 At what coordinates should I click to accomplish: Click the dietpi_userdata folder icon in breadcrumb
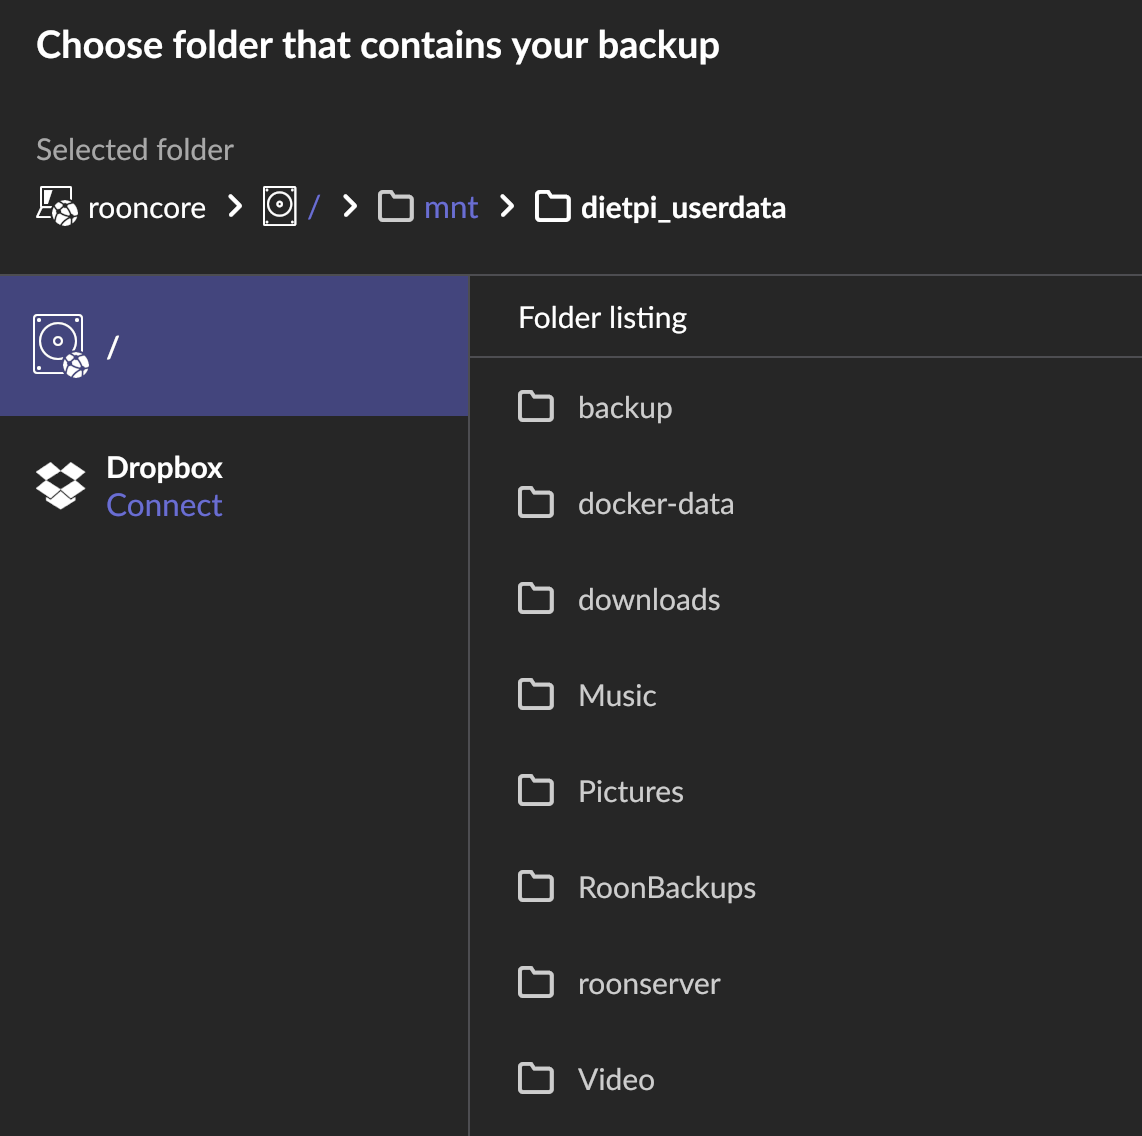tap(553, 207)
